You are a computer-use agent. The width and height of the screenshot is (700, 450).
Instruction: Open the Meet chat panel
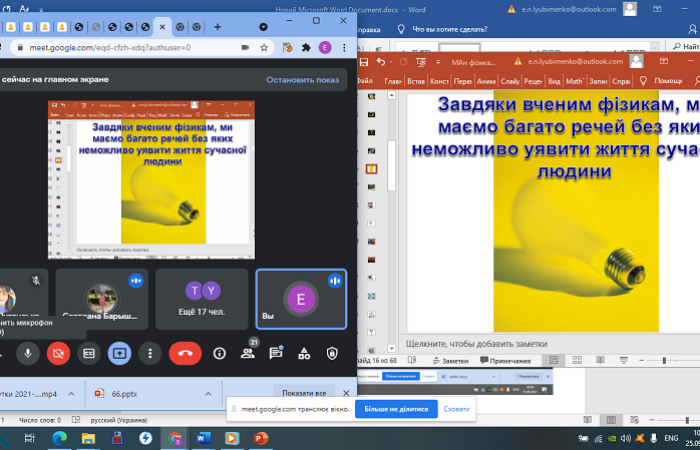[276, 352]
